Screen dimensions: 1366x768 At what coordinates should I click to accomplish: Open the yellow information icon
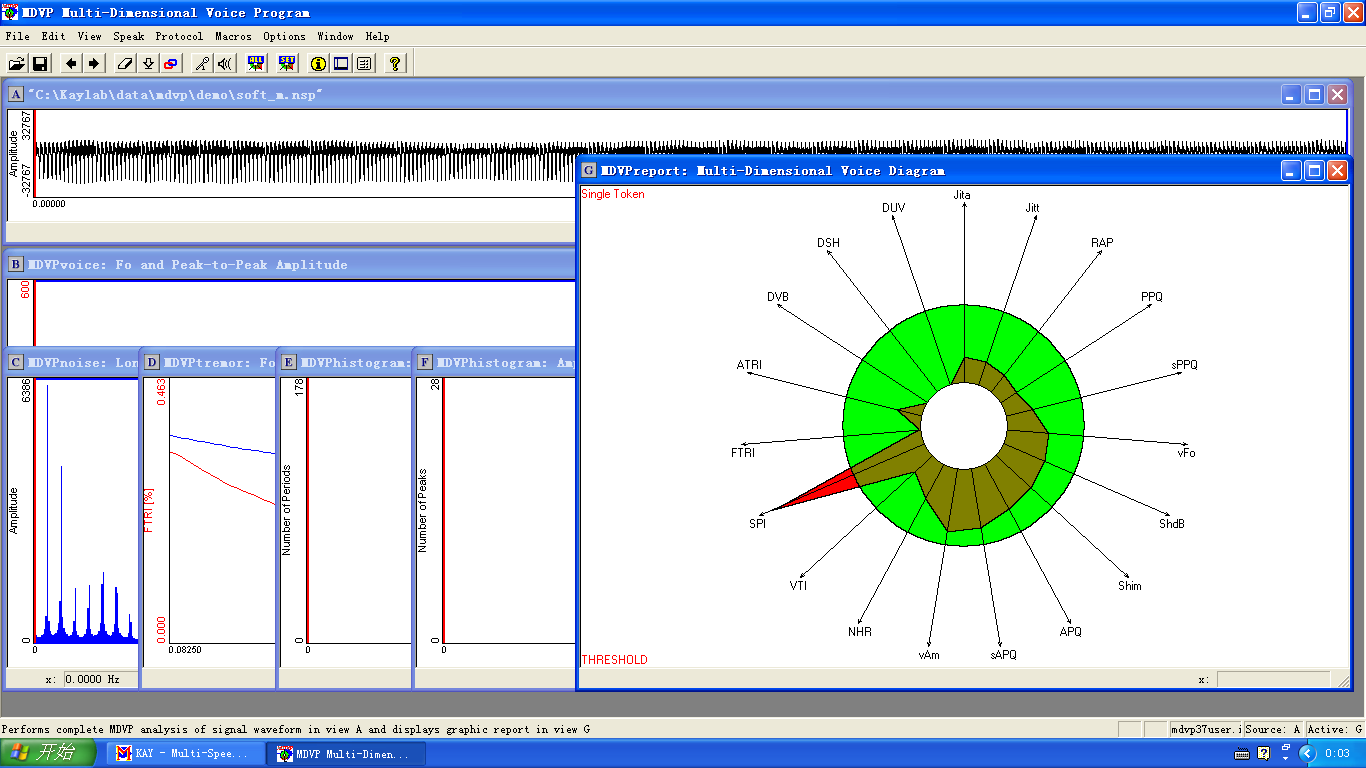[318, 64]
